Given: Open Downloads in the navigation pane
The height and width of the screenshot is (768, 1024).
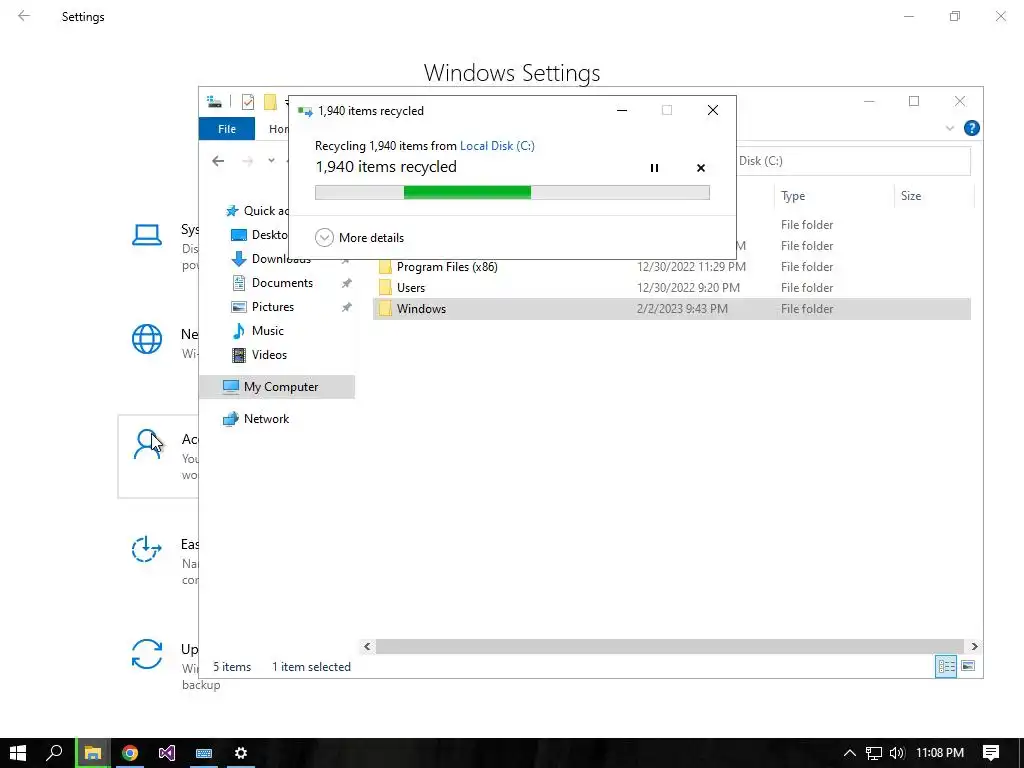Looking at the screenshot, I should click(272, 259).
